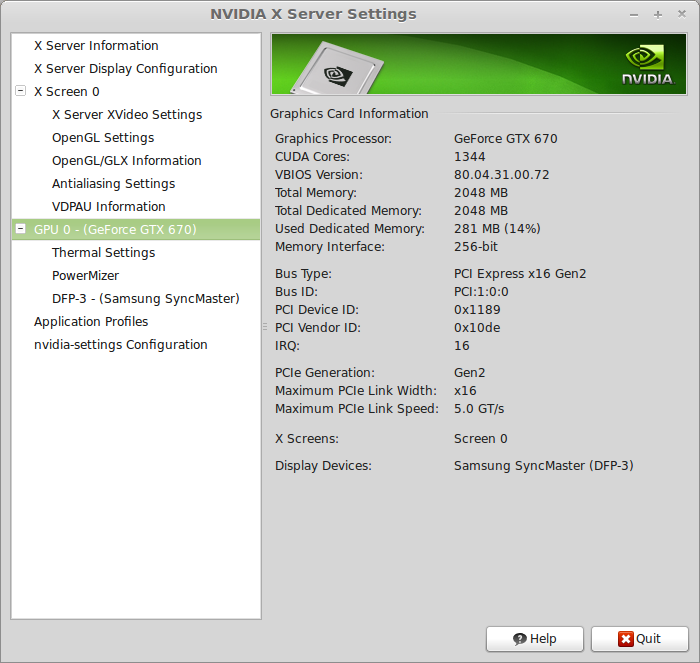
Task: Click the PCIe Generation Gen2 value
Action: (x=470, y=373)
